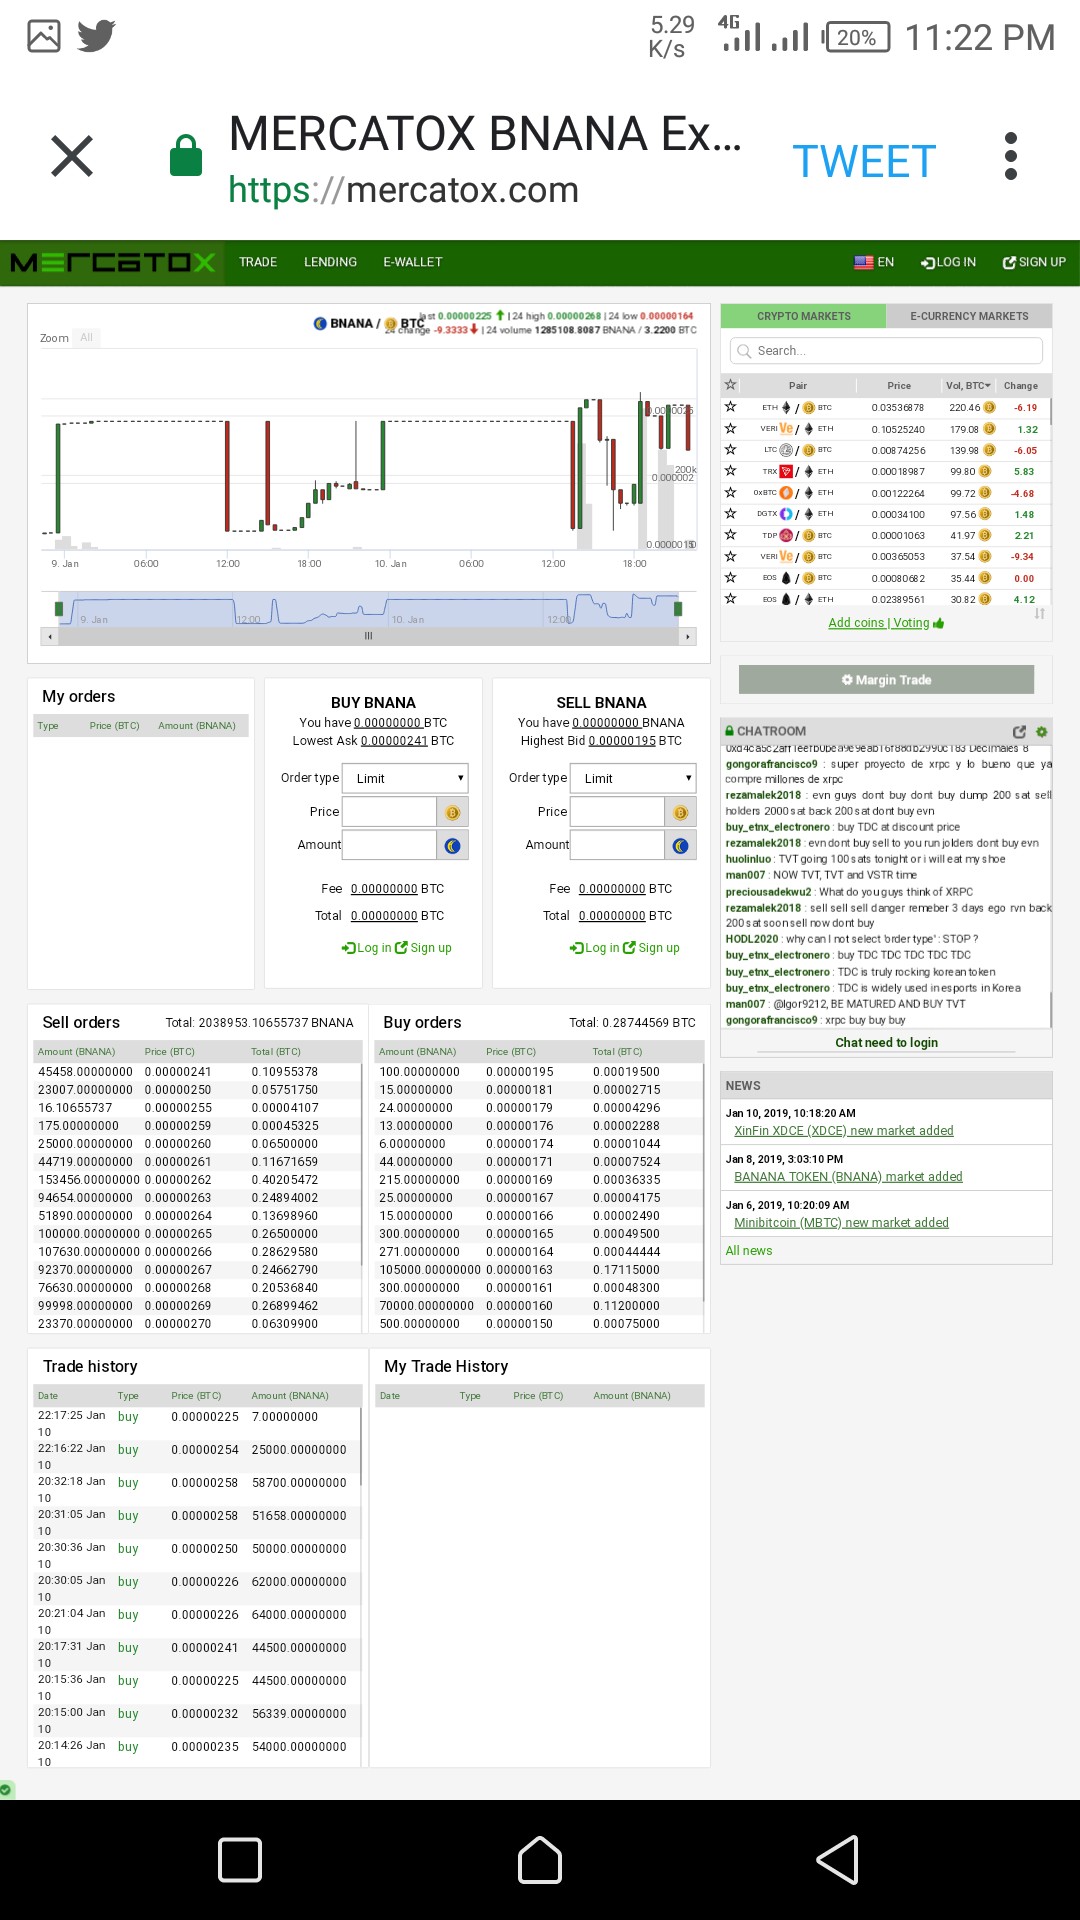The image size is (1080, 1920).
Task: Favorite the TRX/ETH pair star
Action: tap(731, 471)
